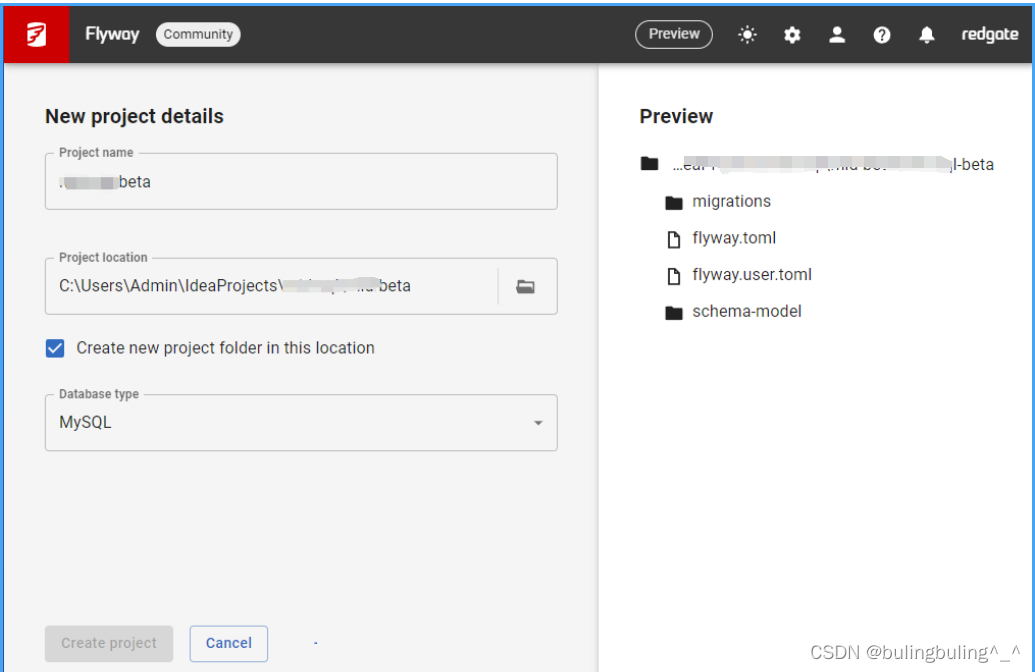This screenshot has width=1035, height=672.
Task: Click the root project folder icon in Preview
Action: [x=650, y=163]
